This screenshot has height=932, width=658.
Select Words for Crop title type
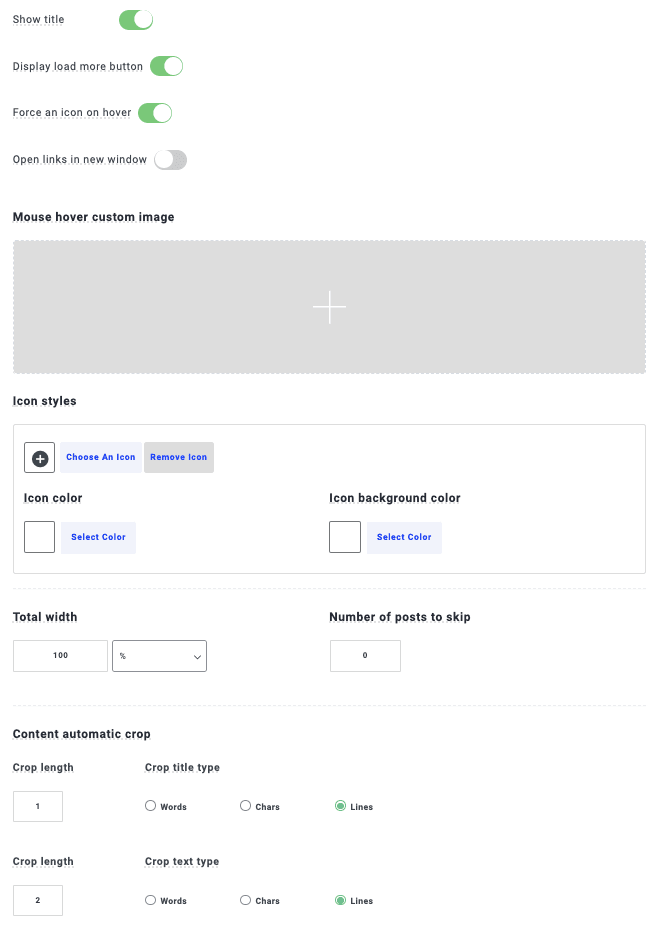coord(151,806)
